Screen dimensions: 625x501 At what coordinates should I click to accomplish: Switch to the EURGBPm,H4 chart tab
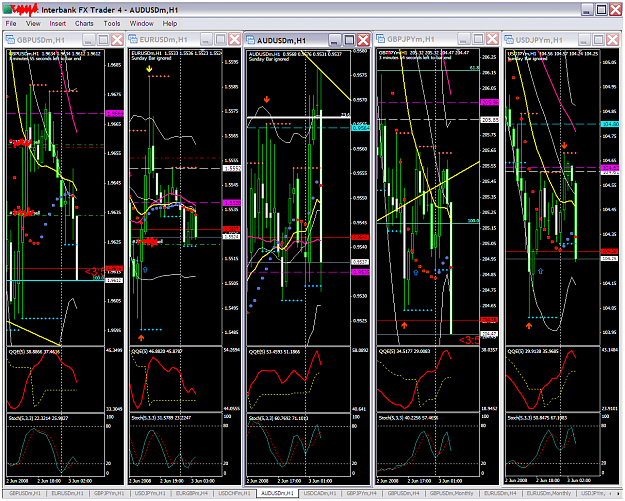point(192,493)
